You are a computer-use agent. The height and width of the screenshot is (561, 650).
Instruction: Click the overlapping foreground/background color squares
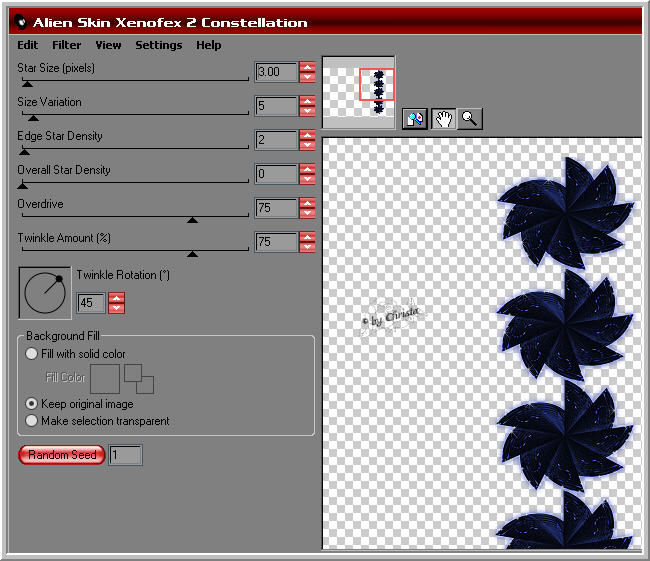tap(139, 379)
